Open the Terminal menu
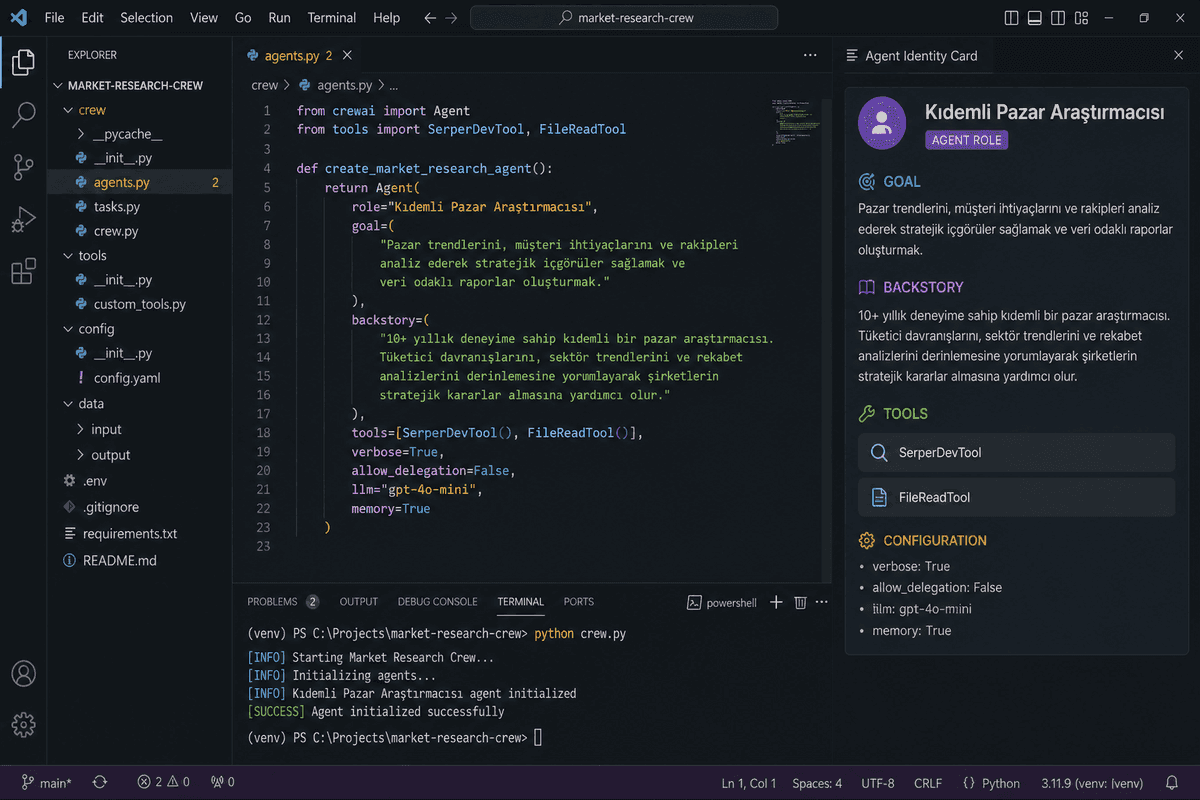1200x800 pixels. pos(332,18)
